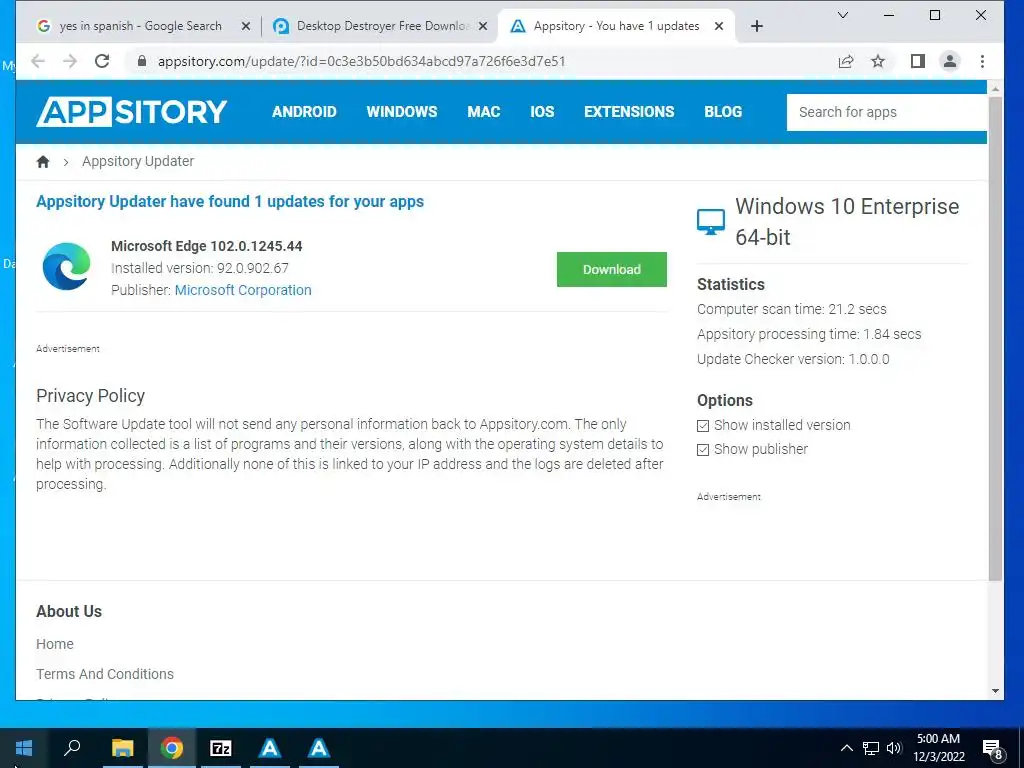Click the Appsitory Updater breadcrumb
This screenshot has height=768, width=1024.
138,161
